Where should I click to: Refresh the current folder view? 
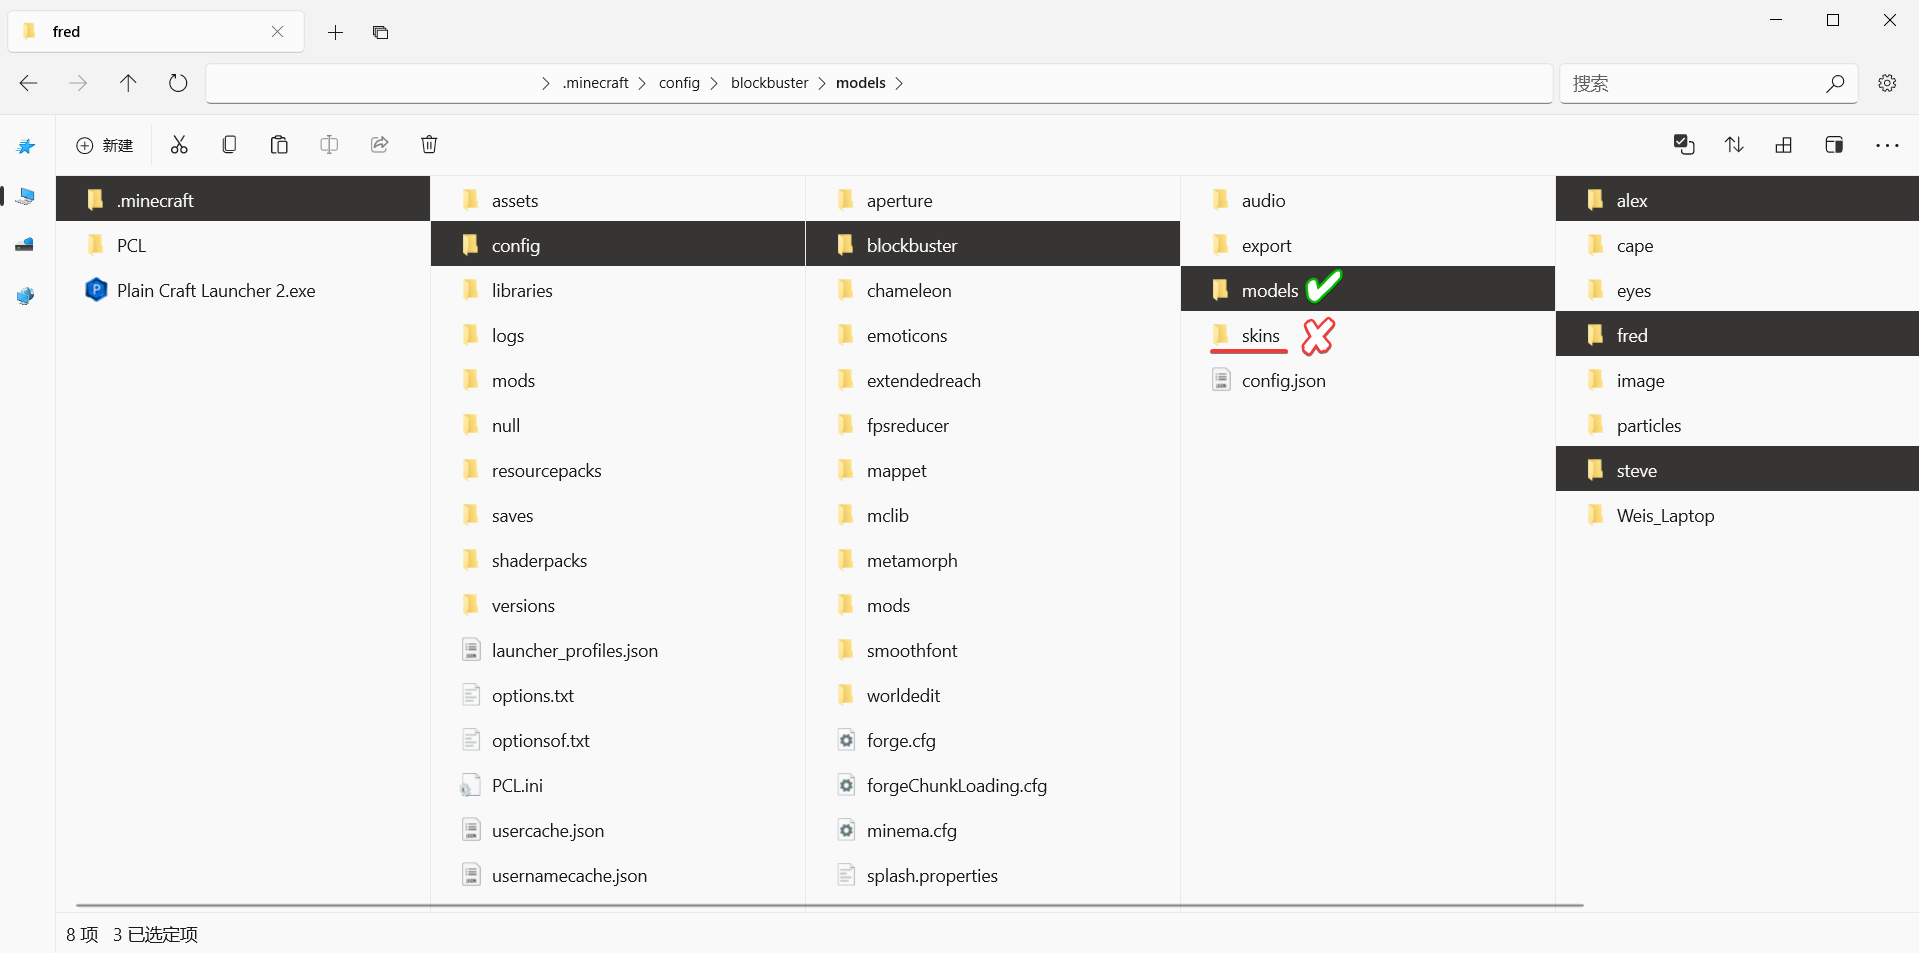pos(178,83)
